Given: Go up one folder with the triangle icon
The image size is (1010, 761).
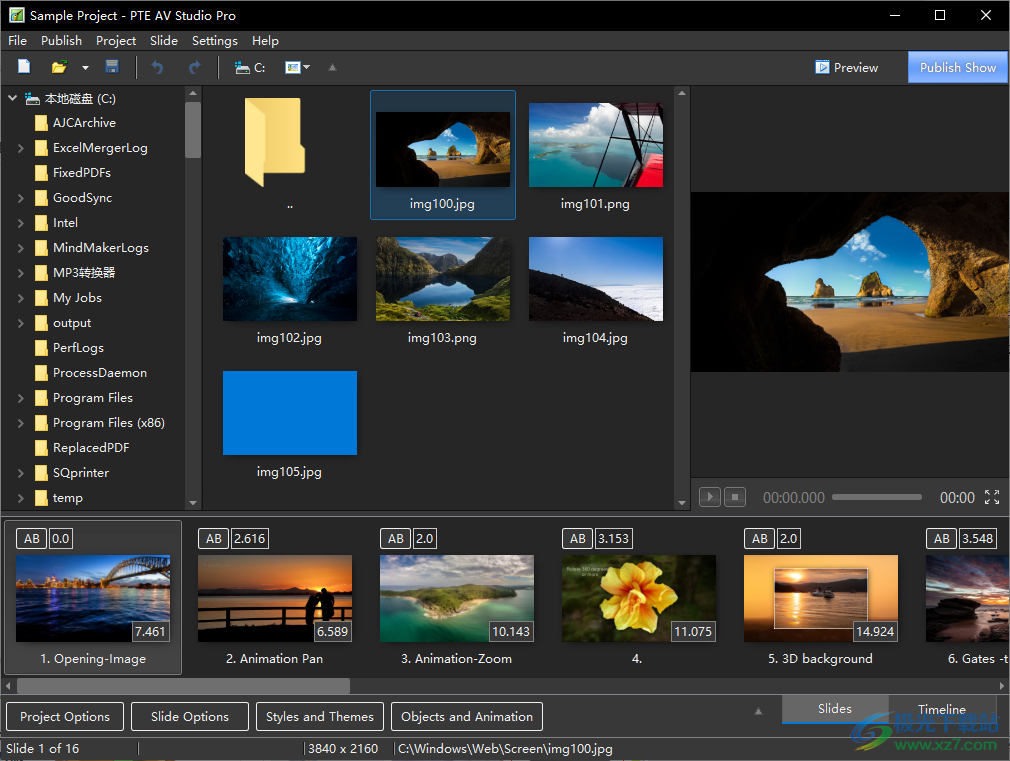Looking at the screenshot, I should 332,67.
